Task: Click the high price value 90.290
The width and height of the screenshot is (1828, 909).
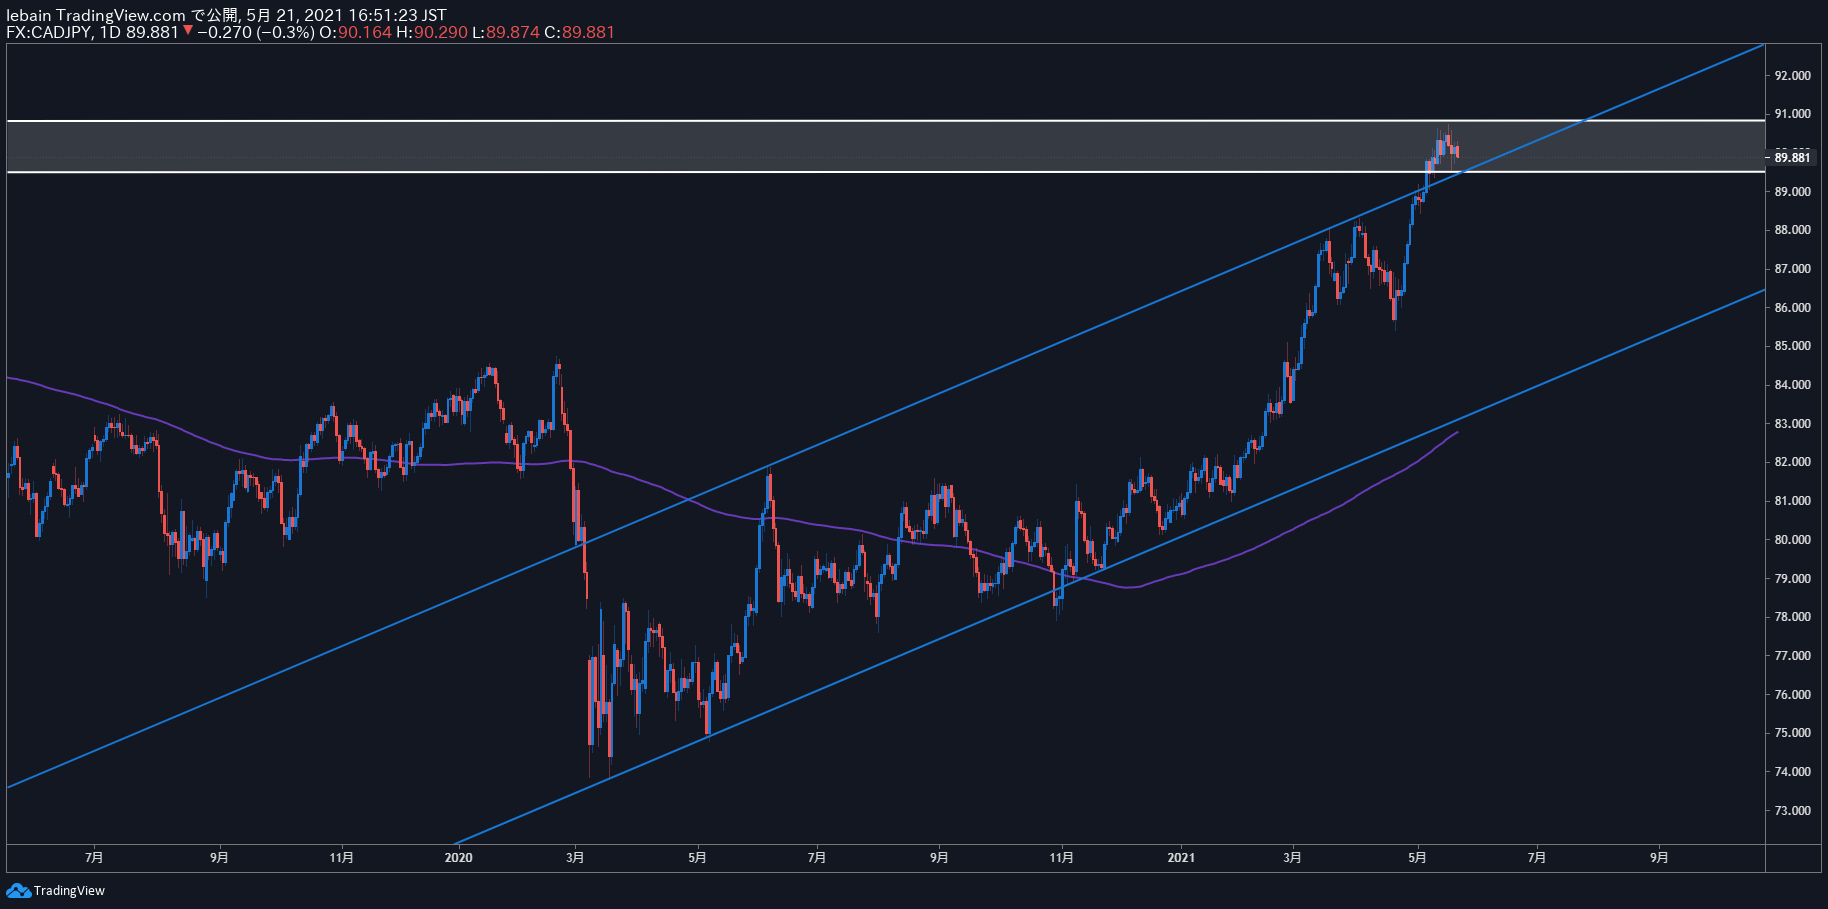Action: 441,32
